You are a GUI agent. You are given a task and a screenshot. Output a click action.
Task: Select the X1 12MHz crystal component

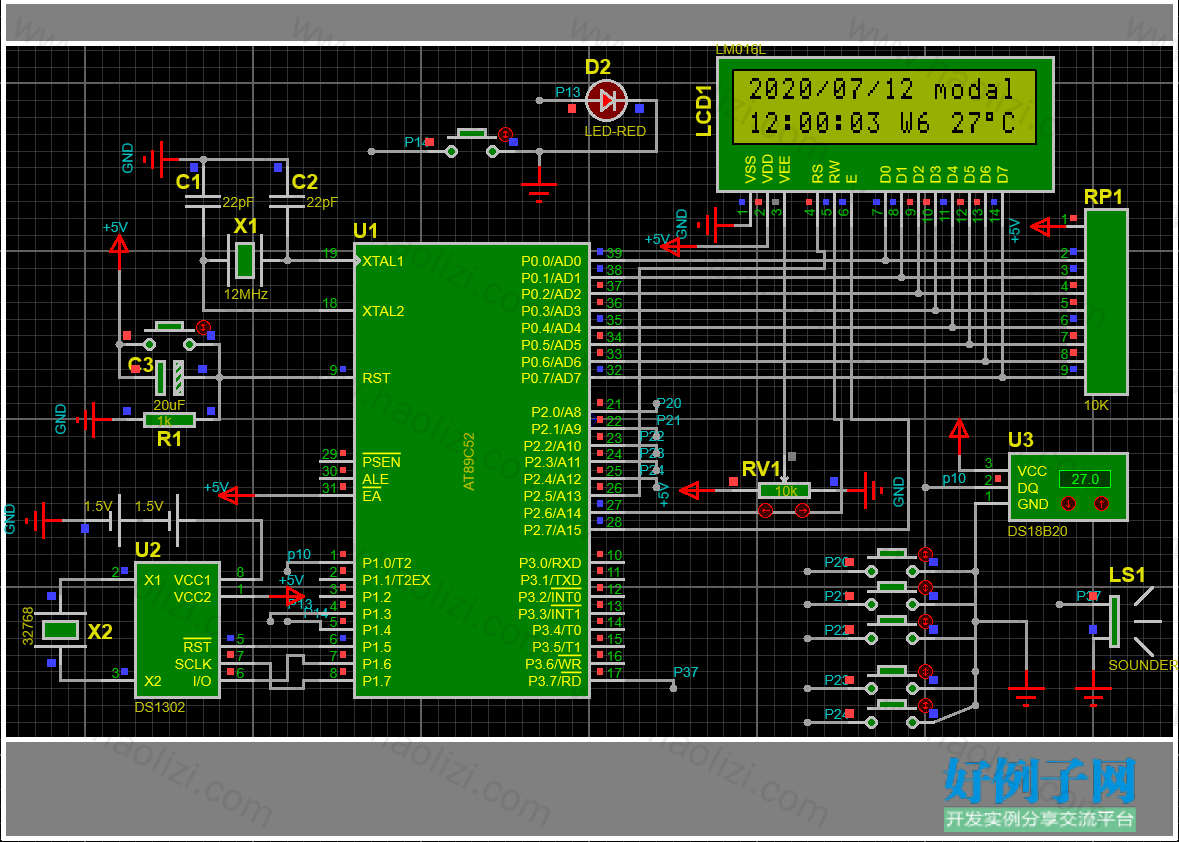click(x=244, y=260)
